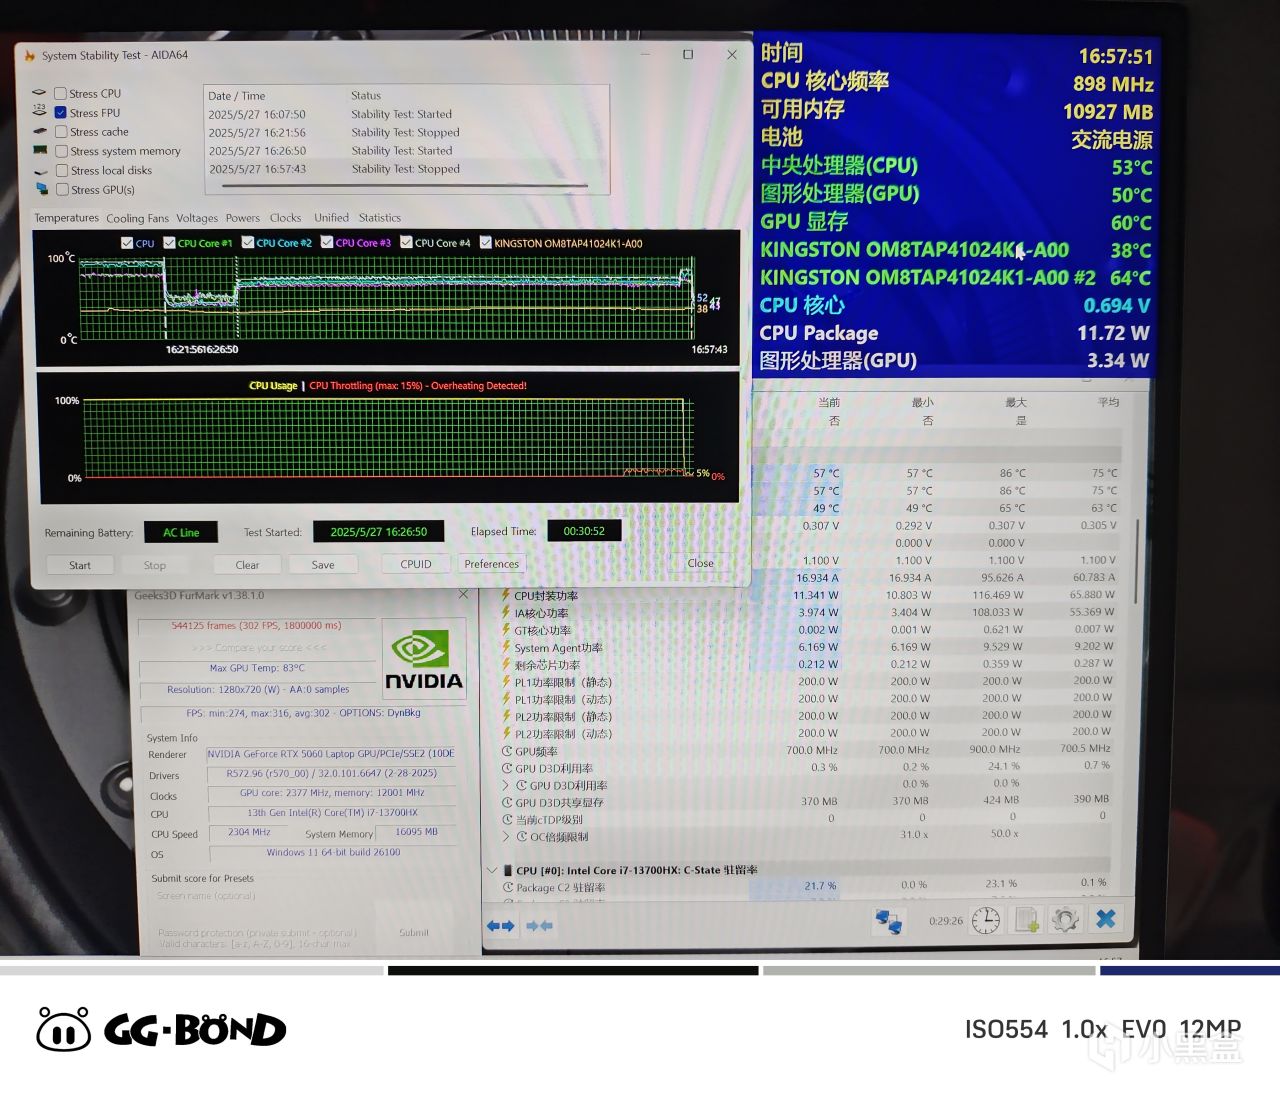Click lightning icon beside GT核心功率

point(506,630)
